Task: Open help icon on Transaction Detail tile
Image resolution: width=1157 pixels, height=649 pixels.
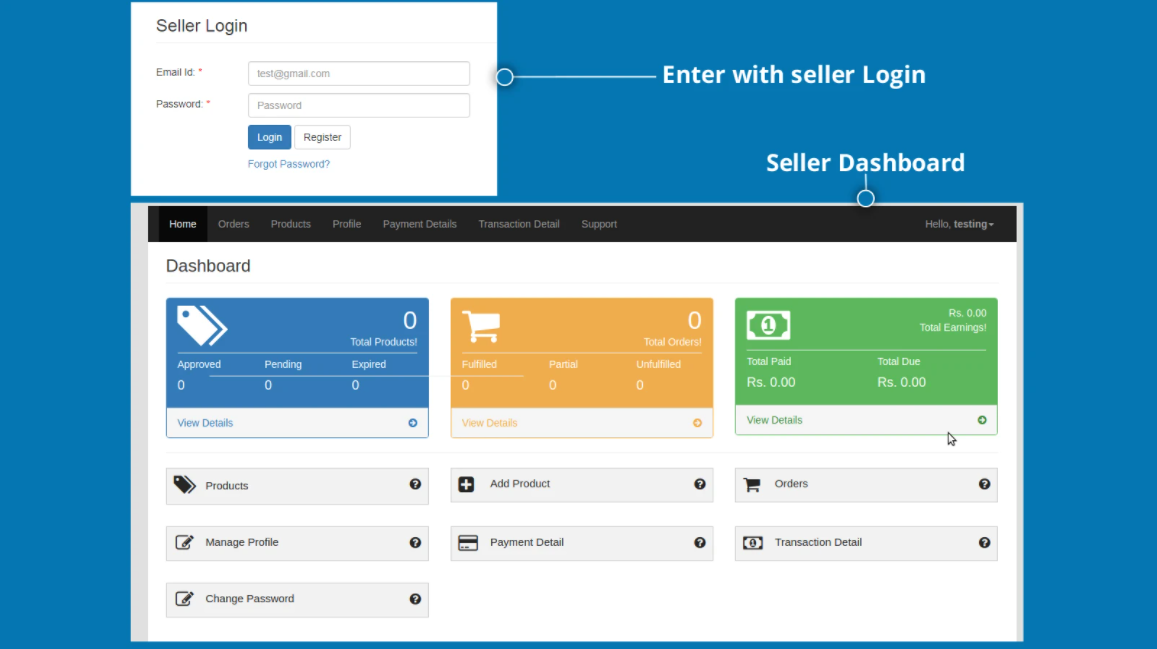Action: [x=984, y=542]
